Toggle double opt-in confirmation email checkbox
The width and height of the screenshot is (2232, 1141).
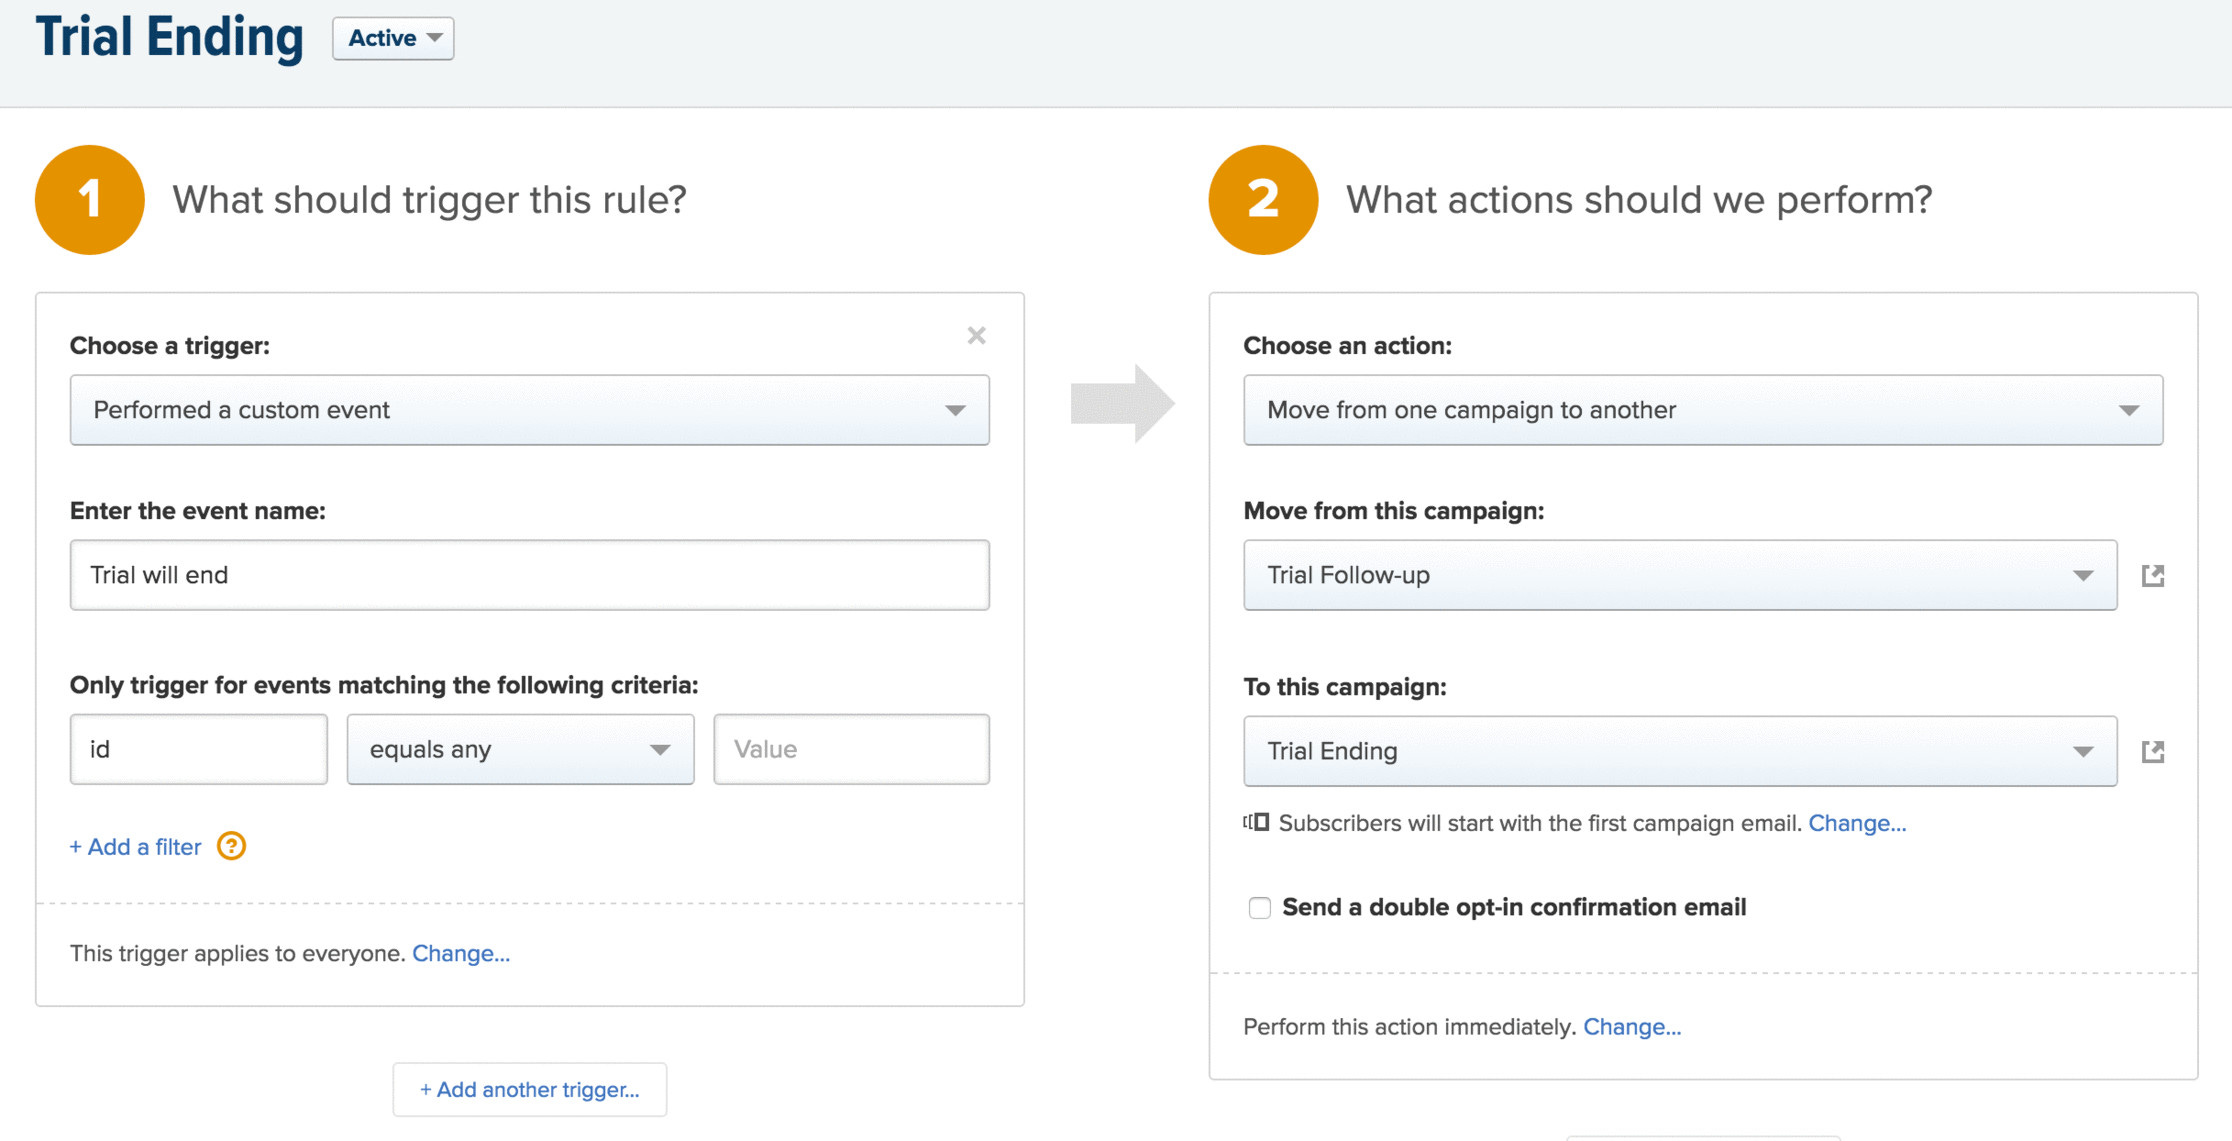[1259, 907]
